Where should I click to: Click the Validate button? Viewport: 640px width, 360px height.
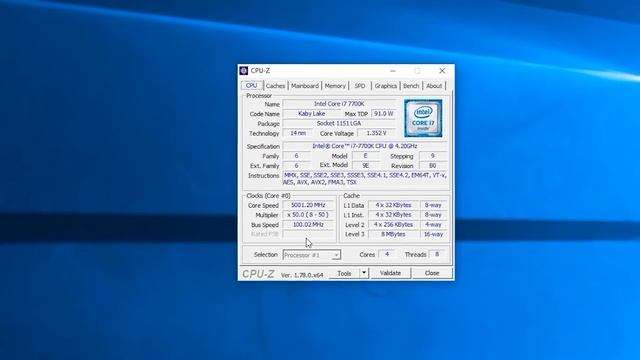[390, 273]
